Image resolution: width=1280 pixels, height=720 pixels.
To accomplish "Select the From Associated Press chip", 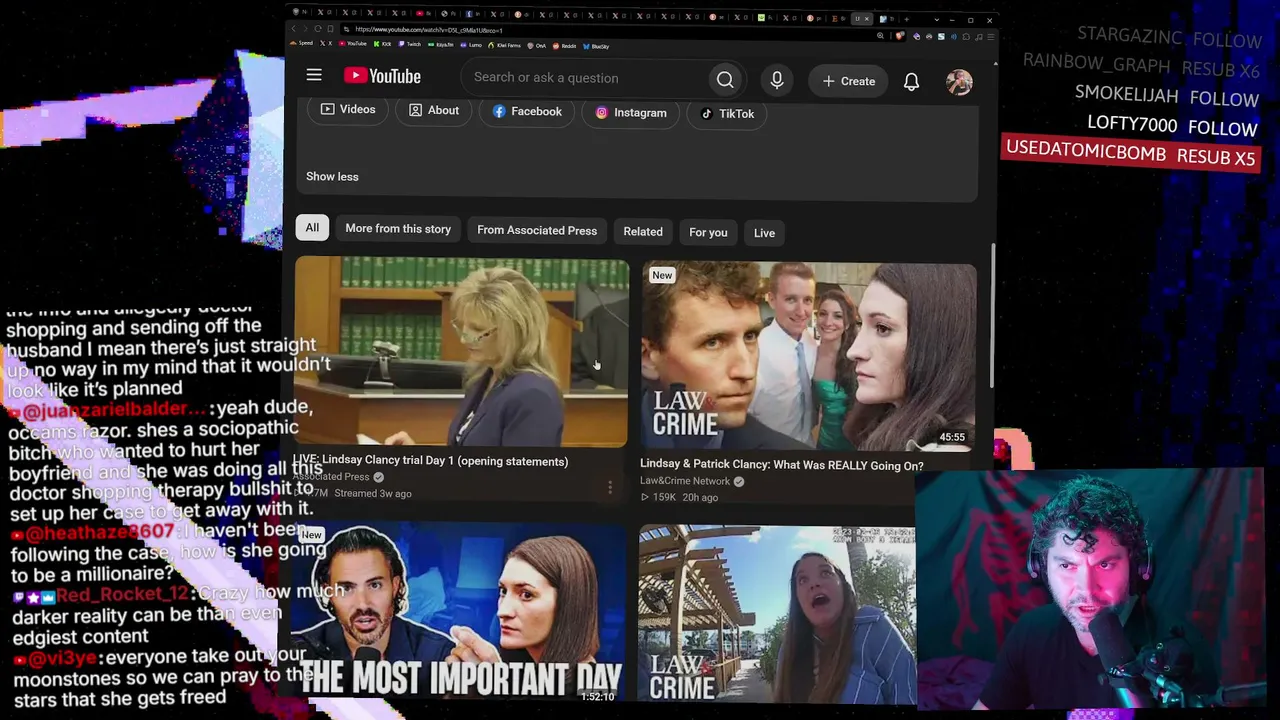I will pyautogui.click(x=537, y=230).
